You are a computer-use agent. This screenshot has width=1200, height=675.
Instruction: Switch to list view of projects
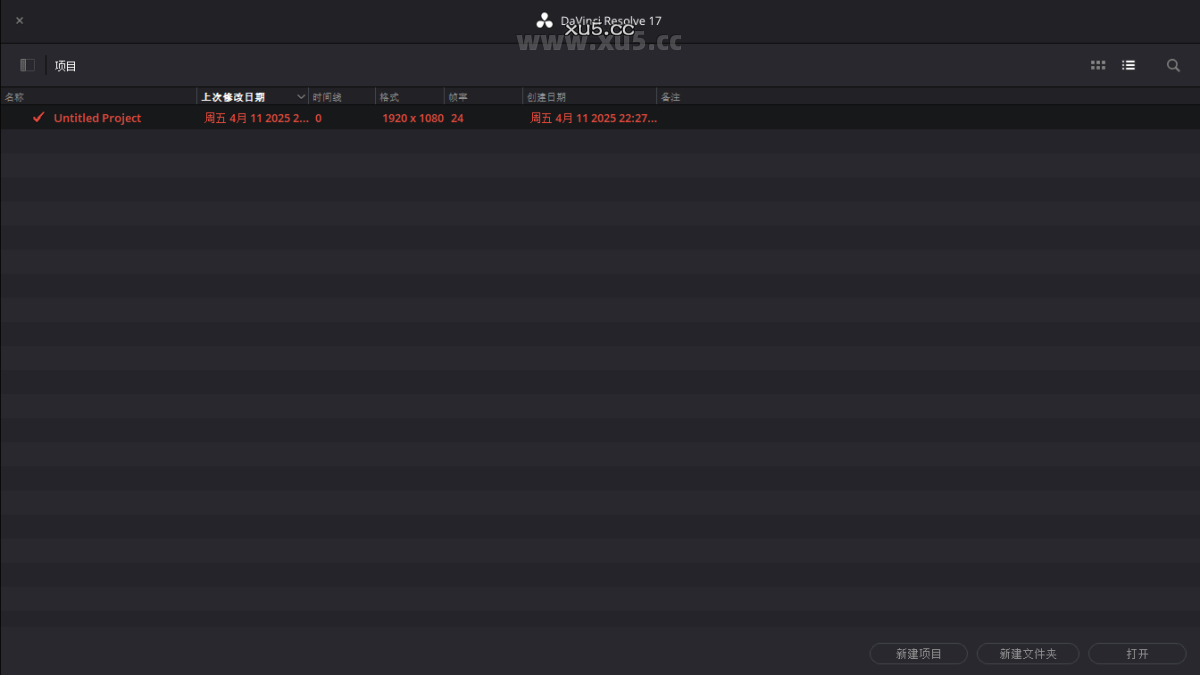[x=1128, y=64]
